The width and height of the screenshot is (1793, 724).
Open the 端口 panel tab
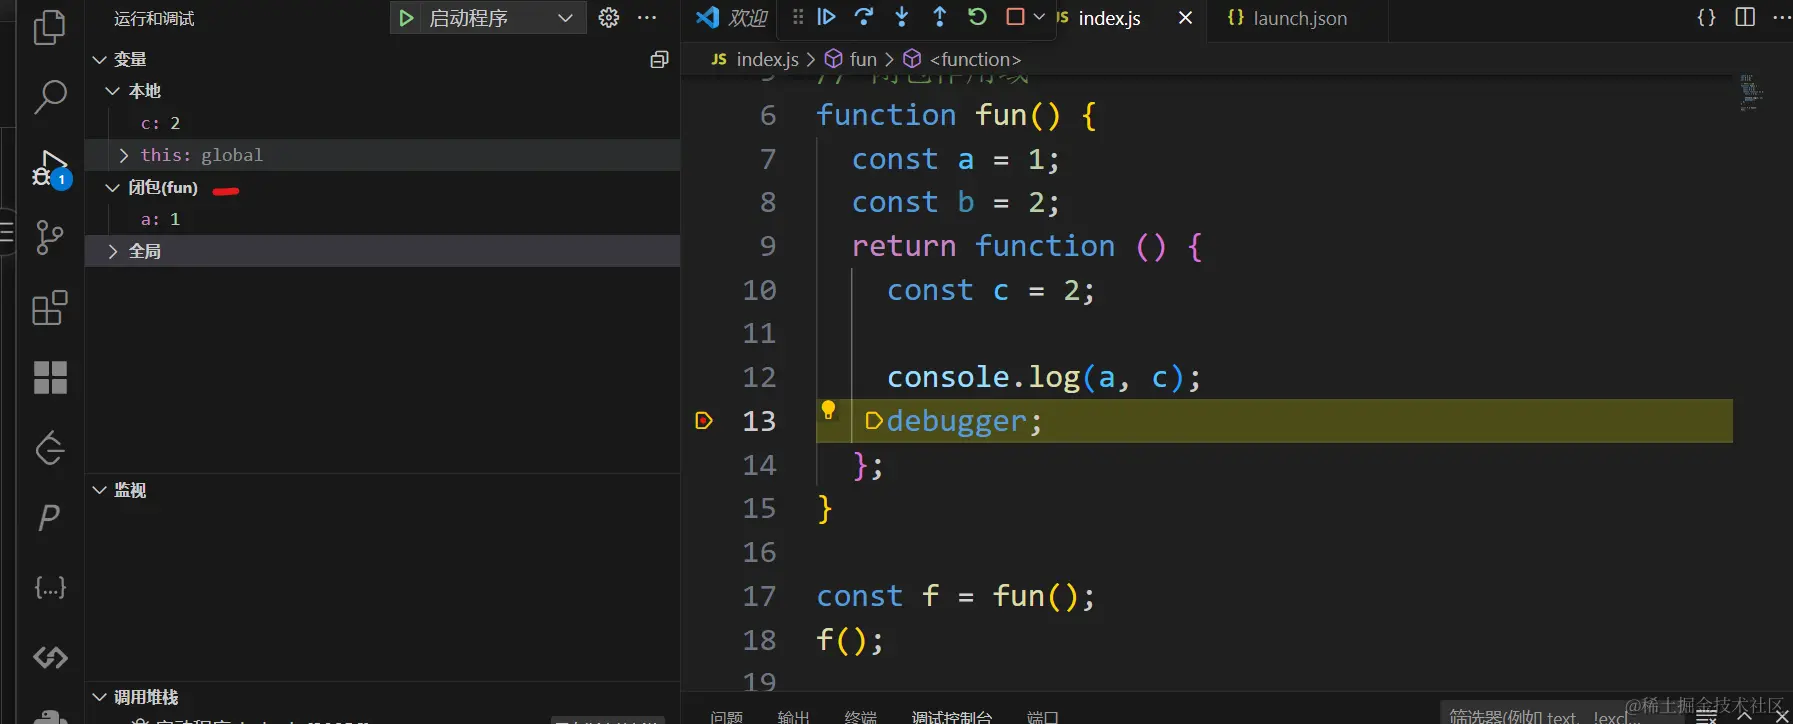(1043, 716)
